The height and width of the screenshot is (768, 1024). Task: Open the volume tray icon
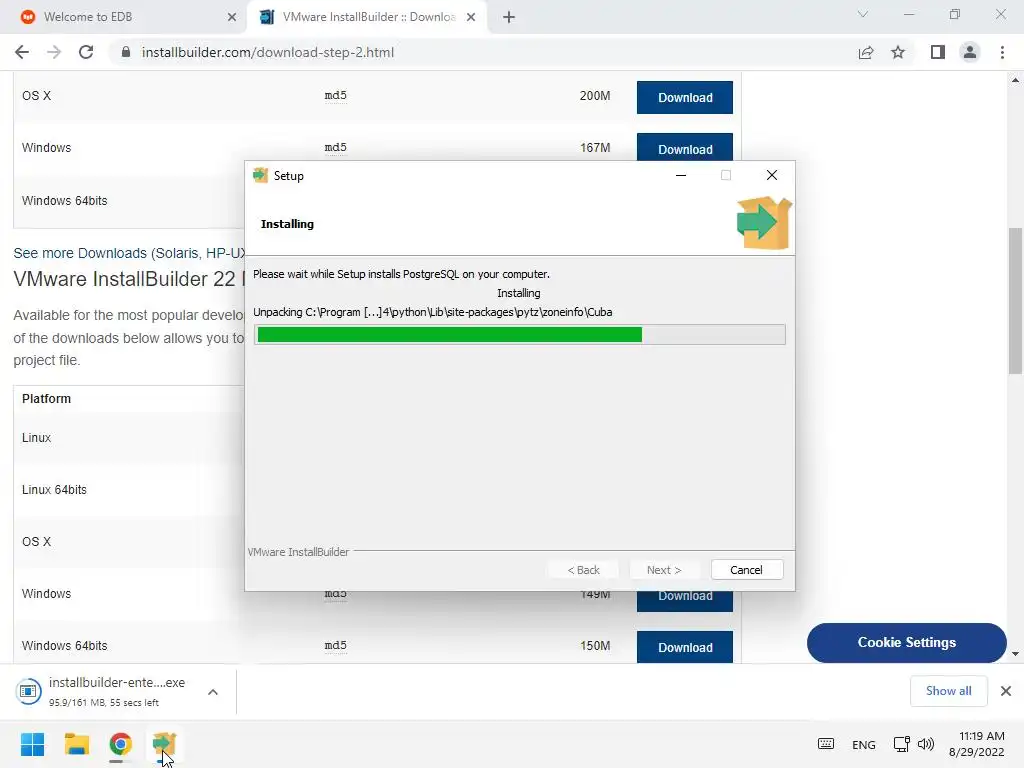tap(925, 744)
